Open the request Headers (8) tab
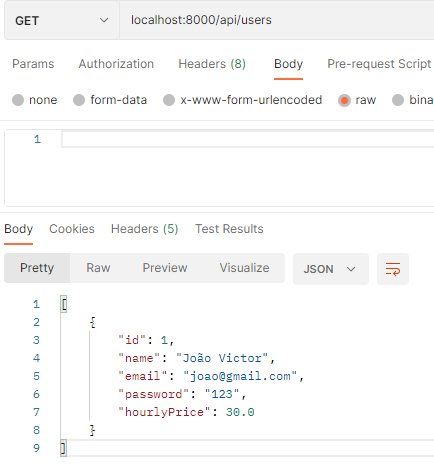The image size is (434, 467). [x=212, y=64]
